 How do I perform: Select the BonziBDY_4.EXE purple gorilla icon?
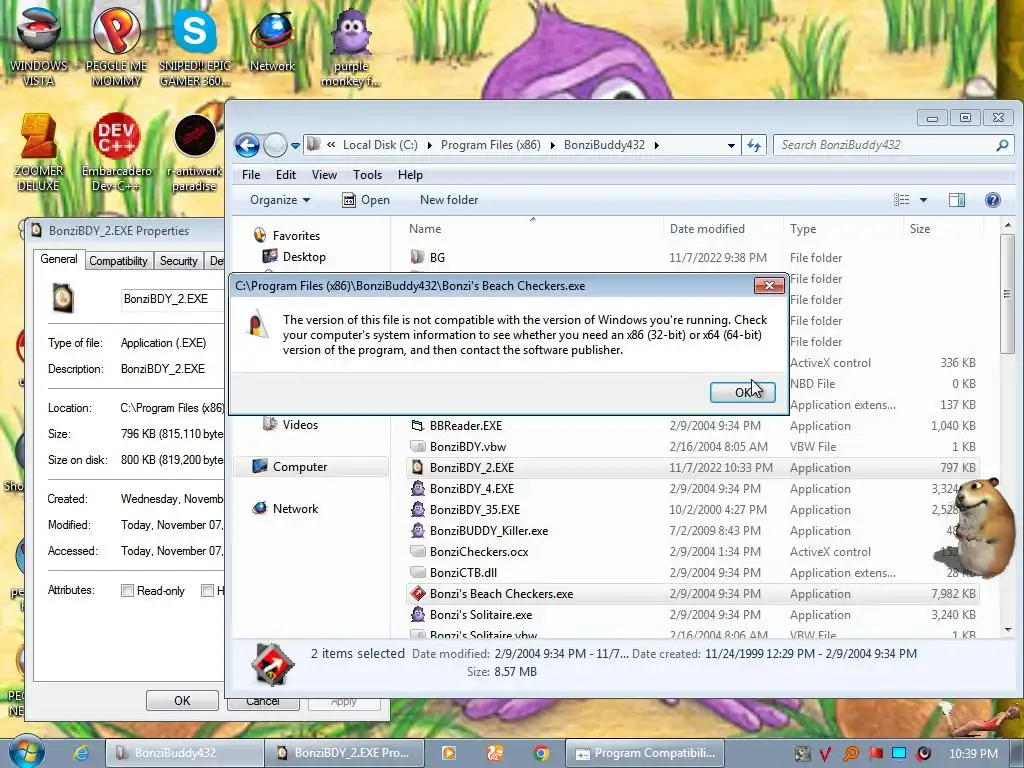pos(417,488)
